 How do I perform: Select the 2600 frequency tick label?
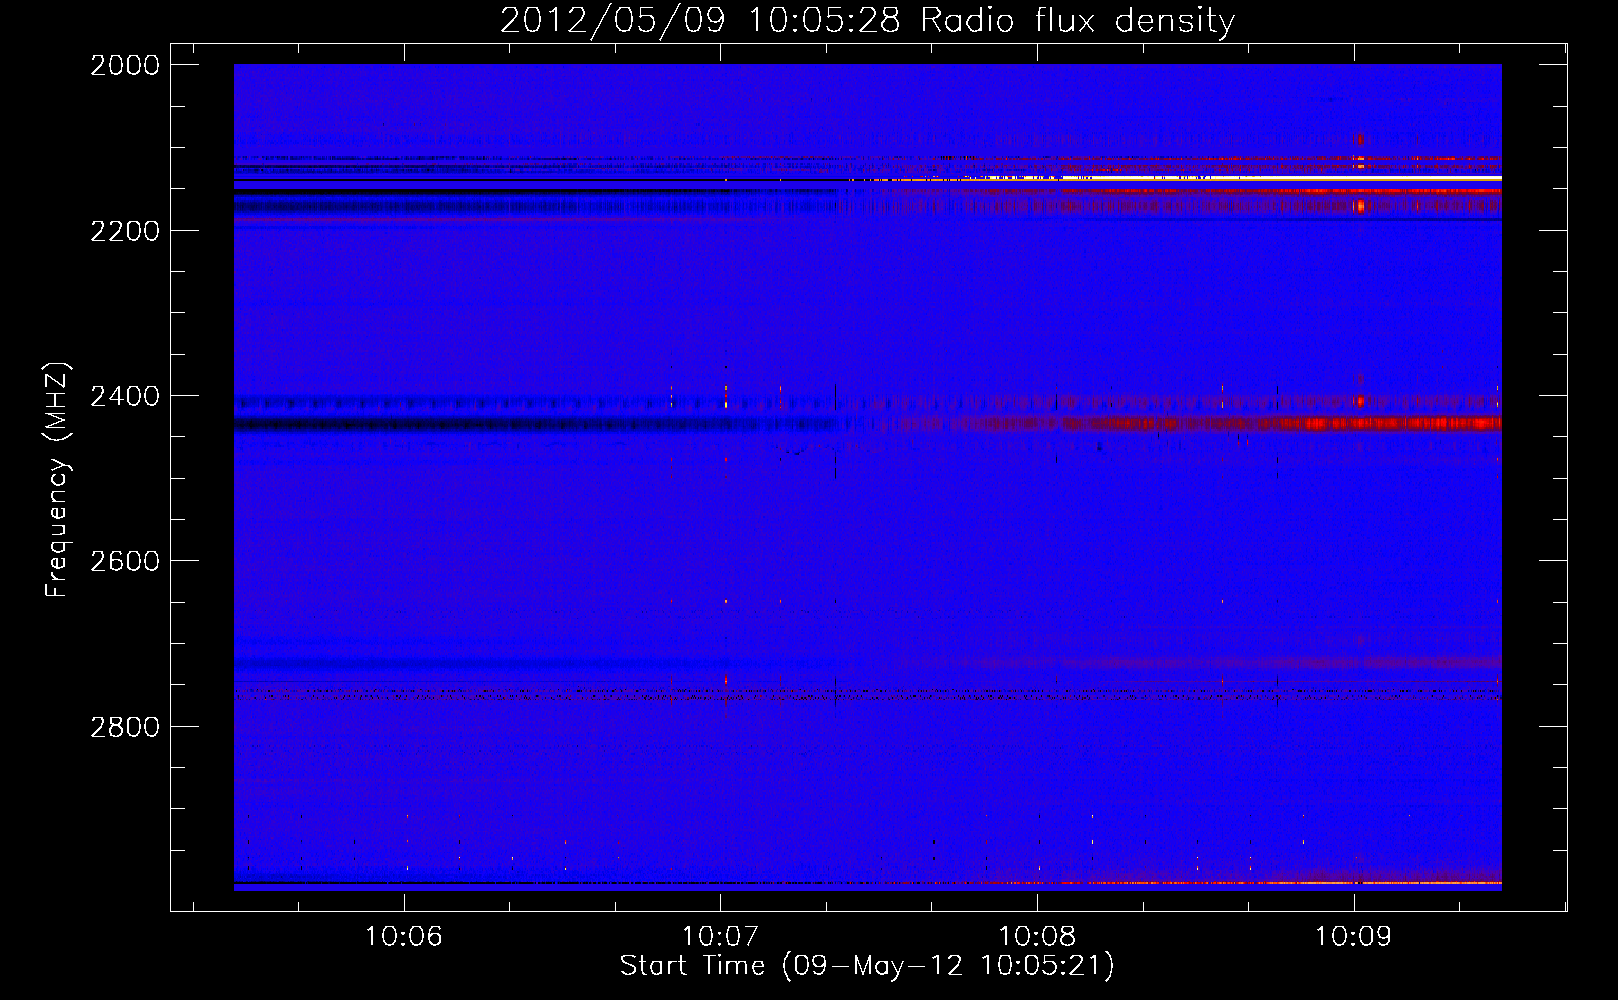(x=125, y=561)
